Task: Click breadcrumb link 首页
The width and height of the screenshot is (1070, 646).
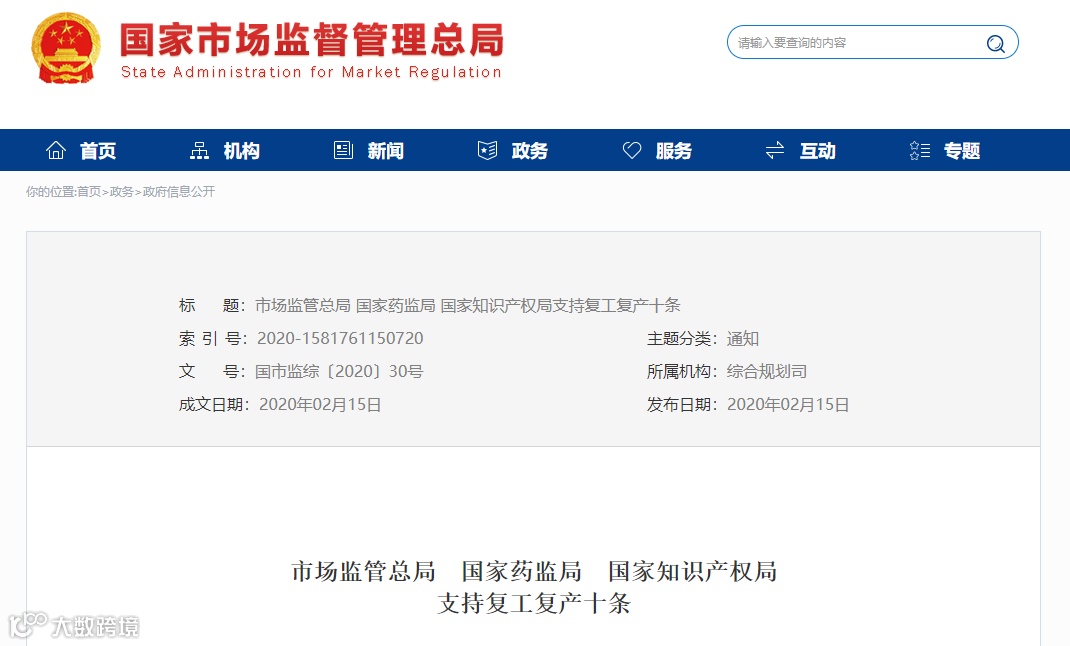Action: click(89, 192)
